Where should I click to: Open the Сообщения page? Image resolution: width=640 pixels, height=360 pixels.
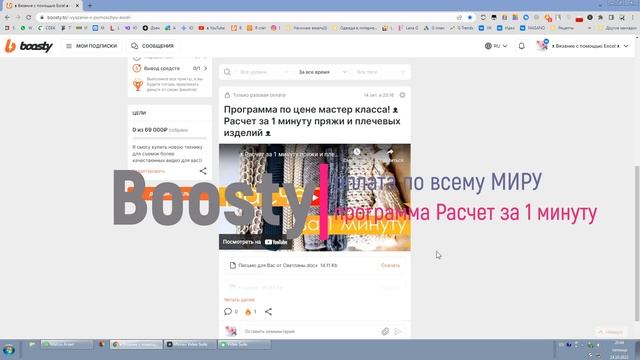pos(153,46)
